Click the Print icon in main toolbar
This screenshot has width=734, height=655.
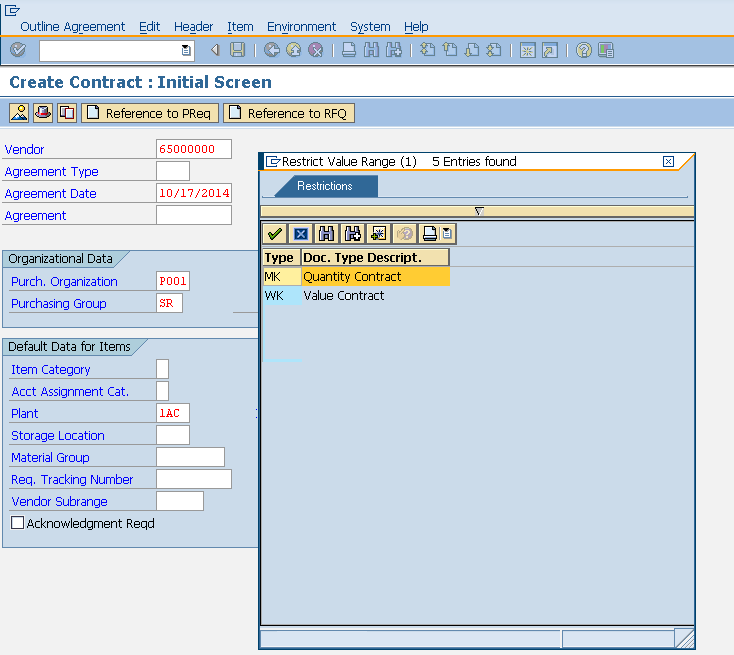pos(349,50)
